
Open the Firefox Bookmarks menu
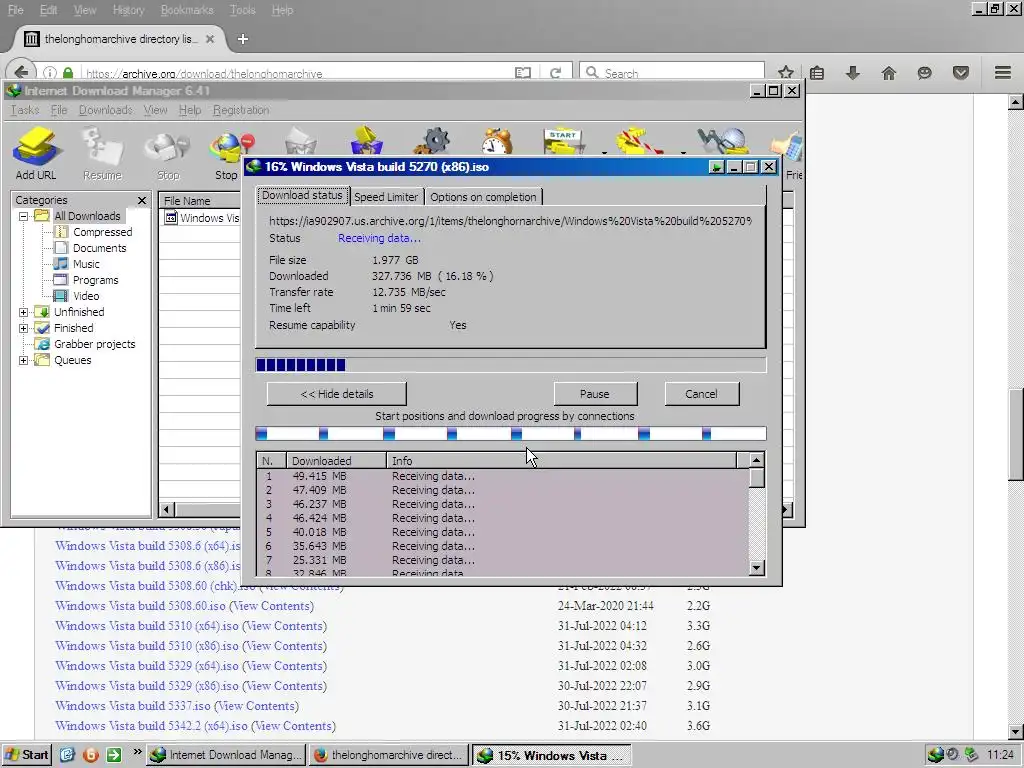click(187, 10)
